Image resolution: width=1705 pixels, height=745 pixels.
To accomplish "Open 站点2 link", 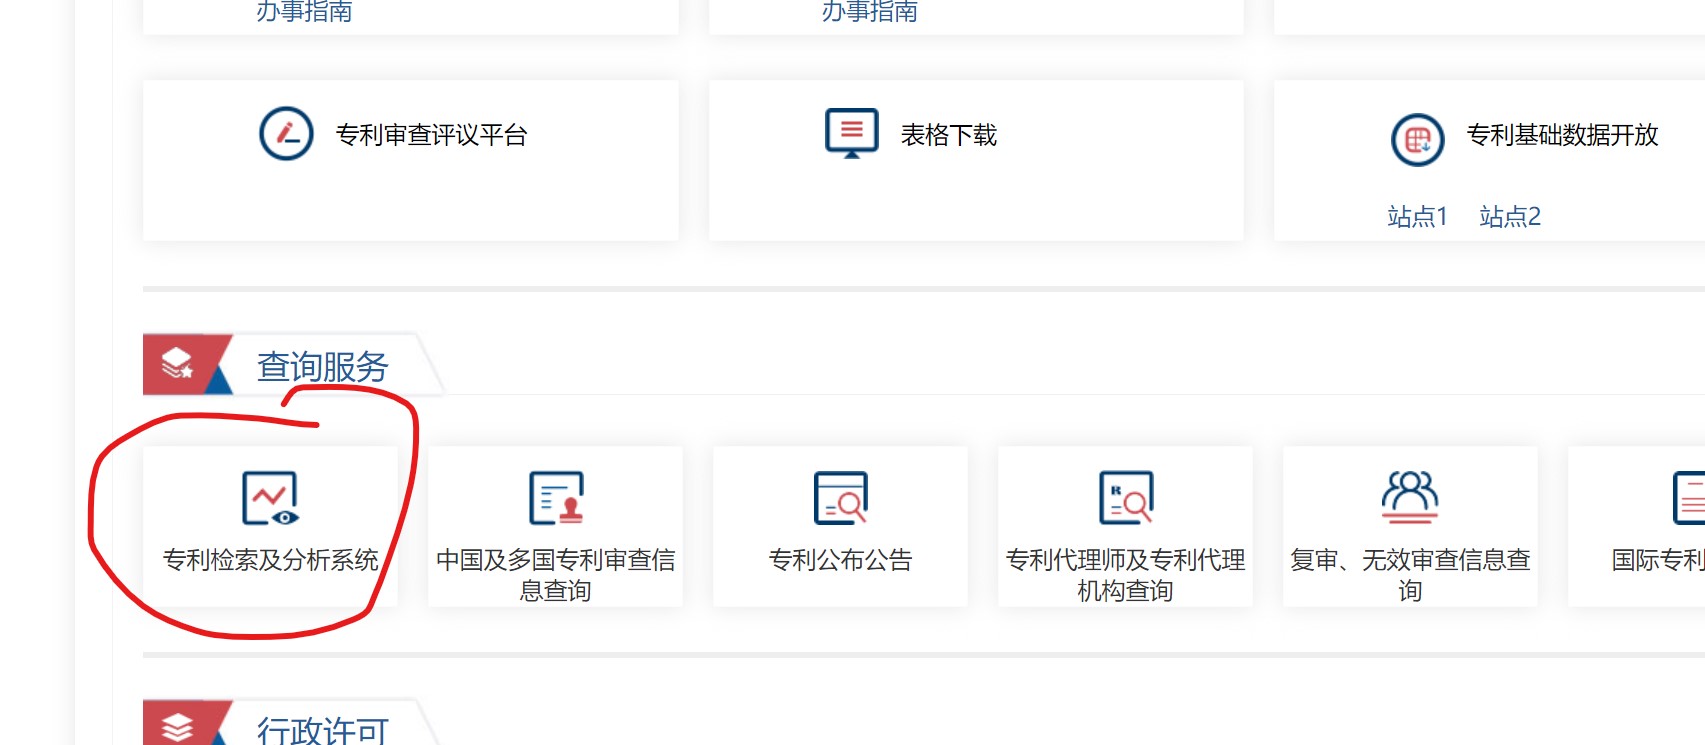I will [1510, 216].
